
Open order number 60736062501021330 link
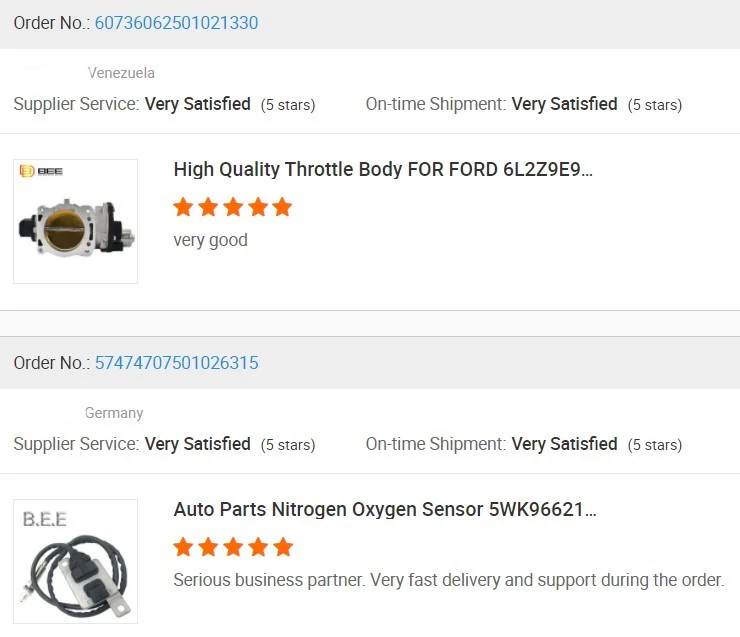tap(176, 23)
